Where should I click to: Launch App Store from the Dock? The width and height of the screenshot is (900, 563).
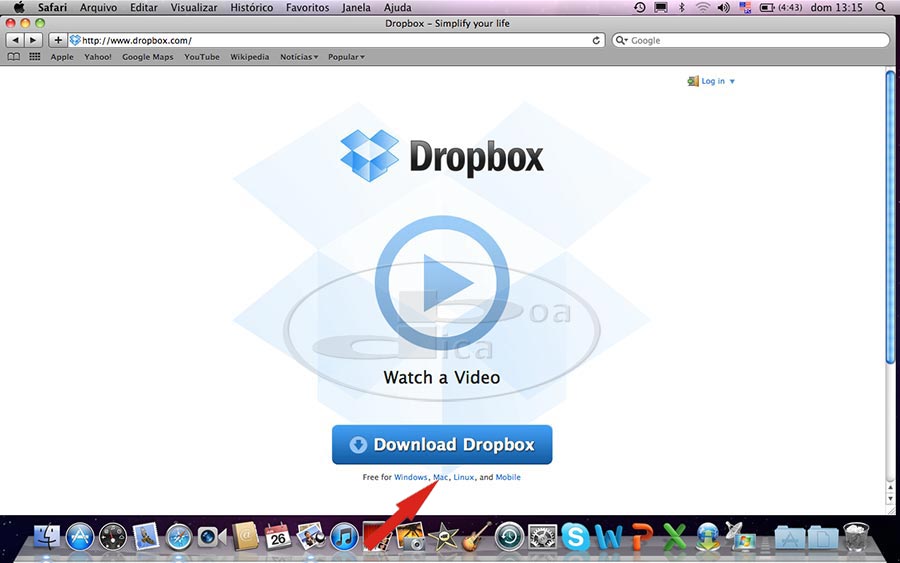pos(80,538)
